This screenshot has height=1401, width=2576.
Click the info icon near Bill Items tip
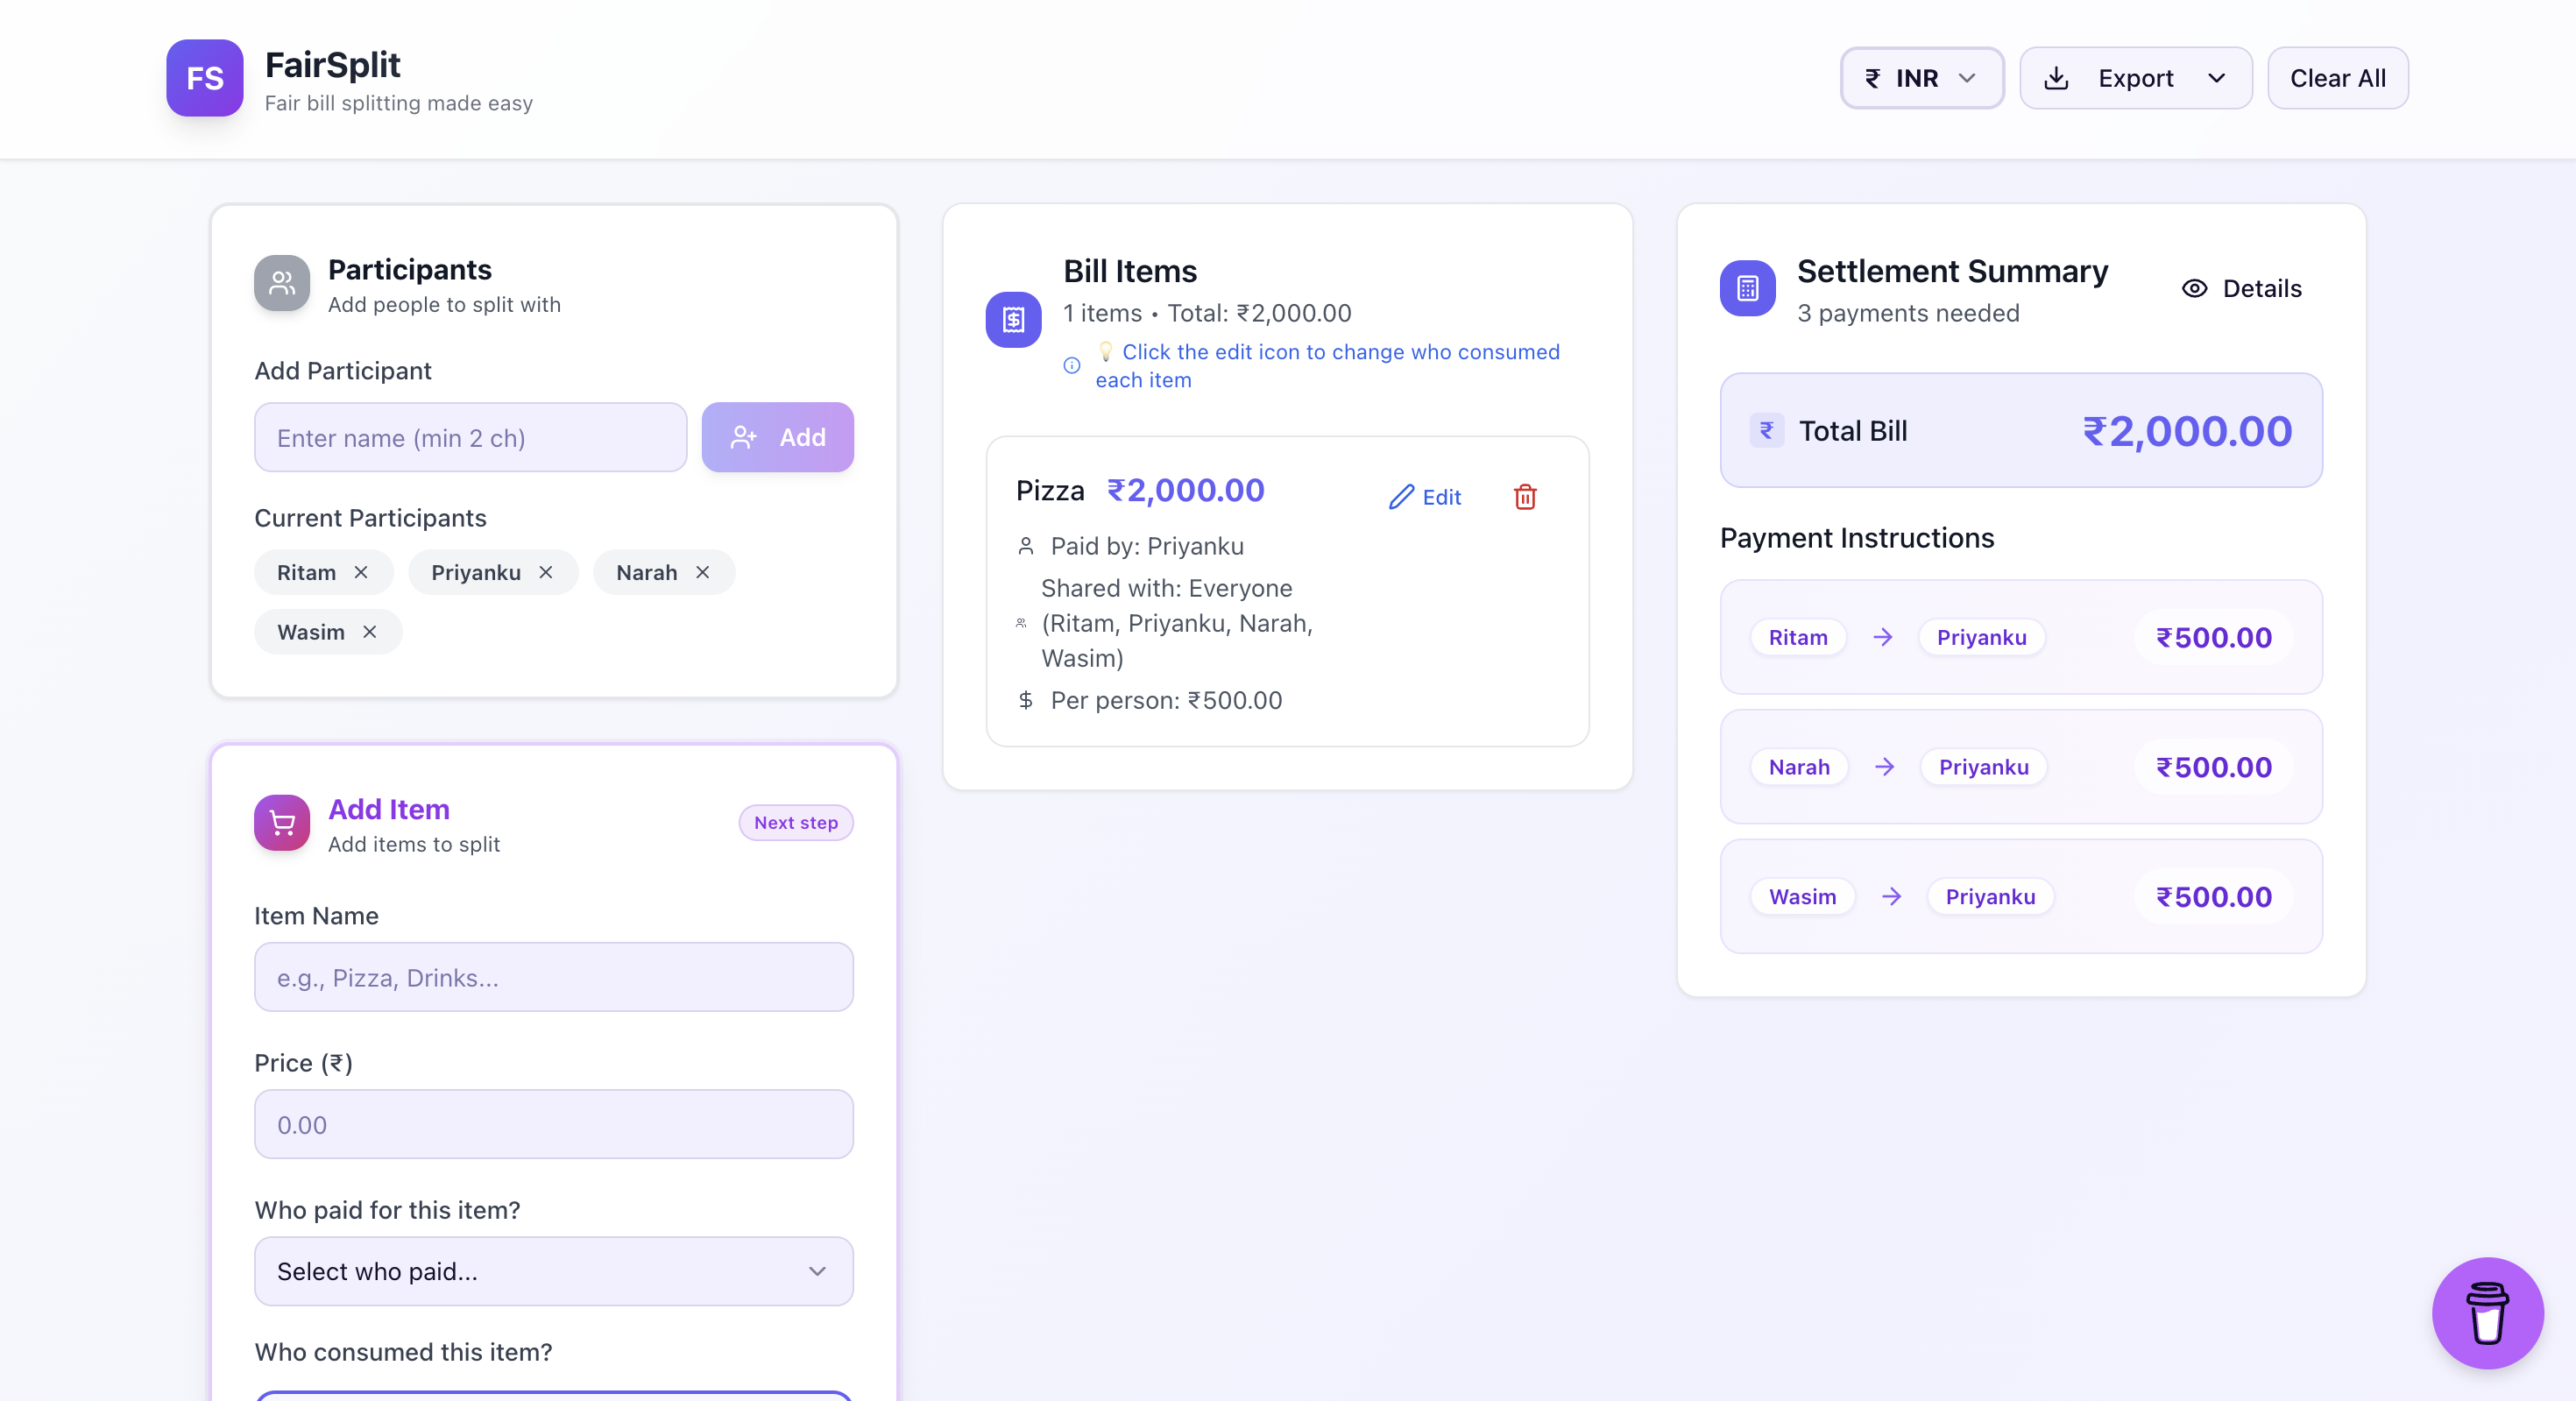(x=1071, y=366)
